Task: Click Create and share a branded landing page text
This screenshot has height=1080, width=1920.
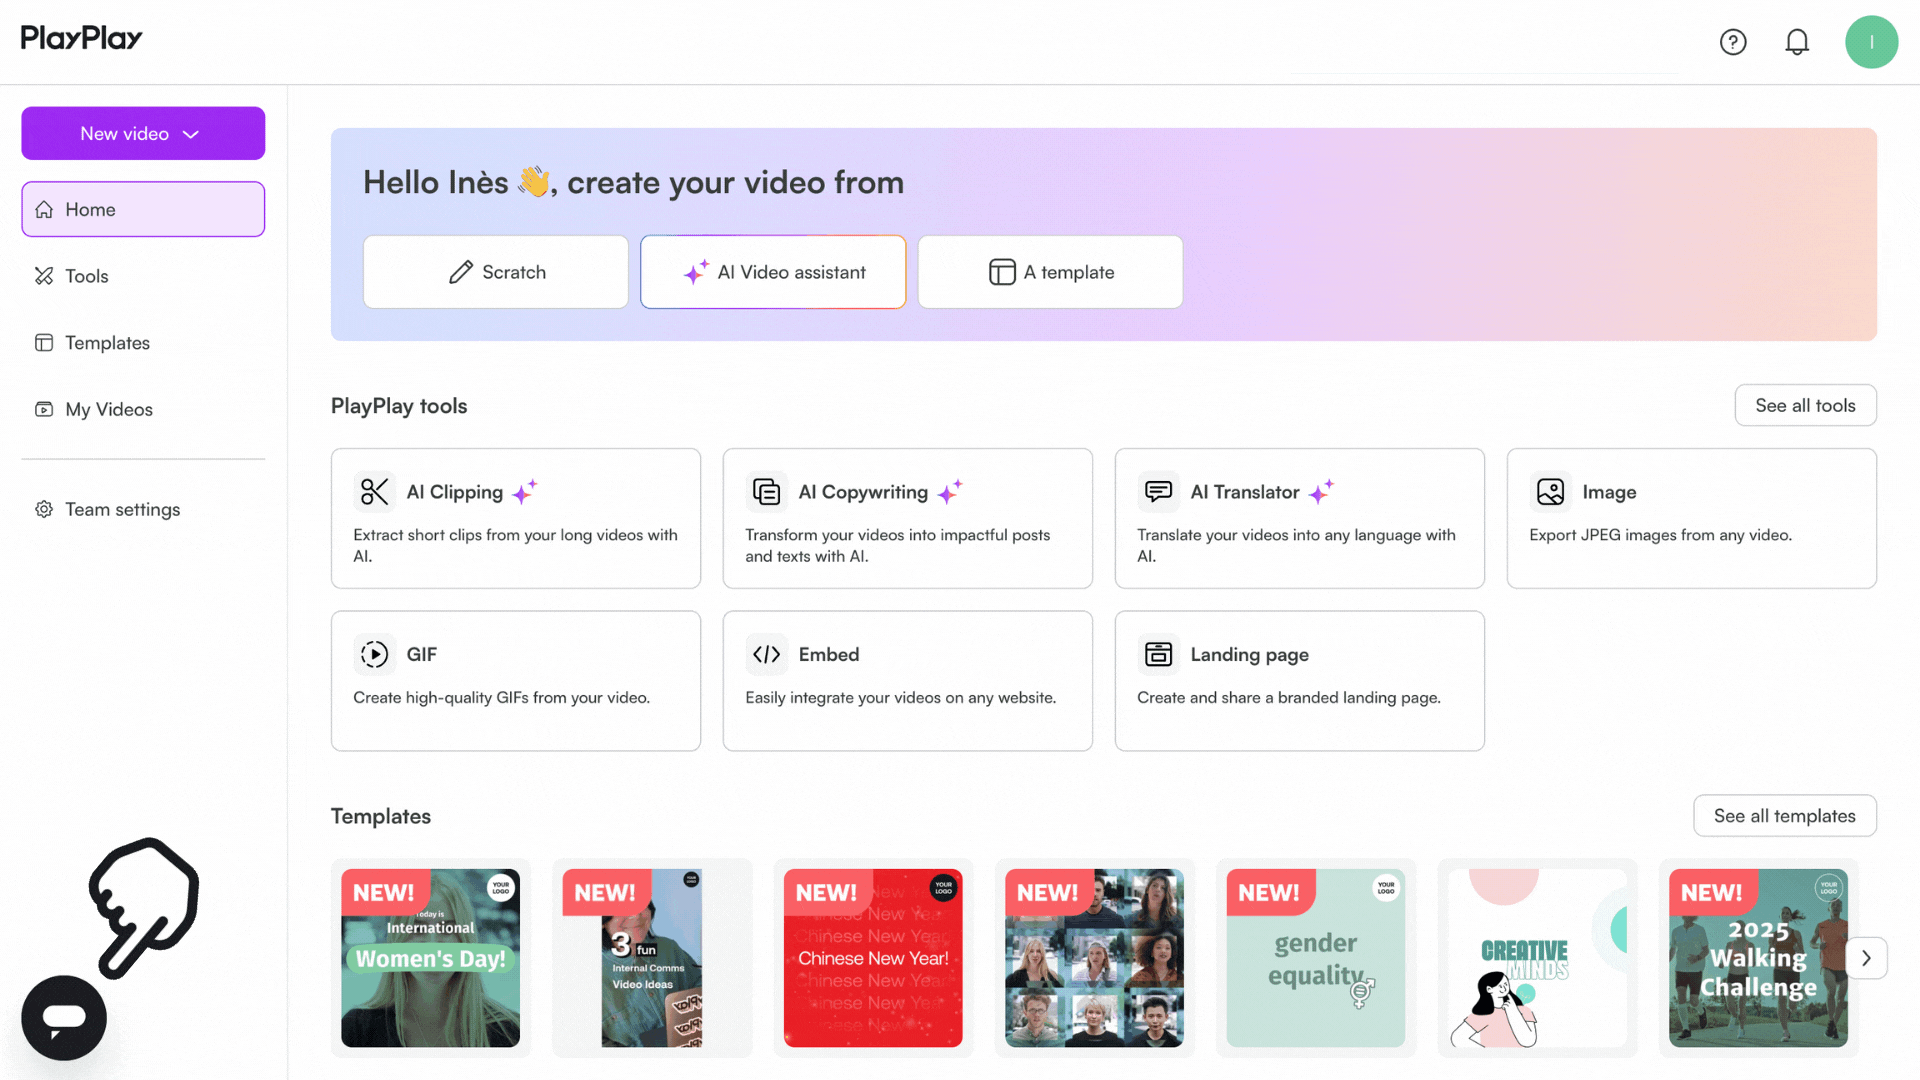Action: click(x=1289, y=697)
